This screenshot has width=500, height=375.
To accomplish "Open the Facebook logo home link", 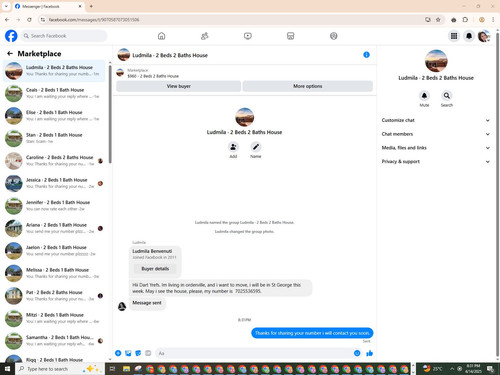I will 11,36.
